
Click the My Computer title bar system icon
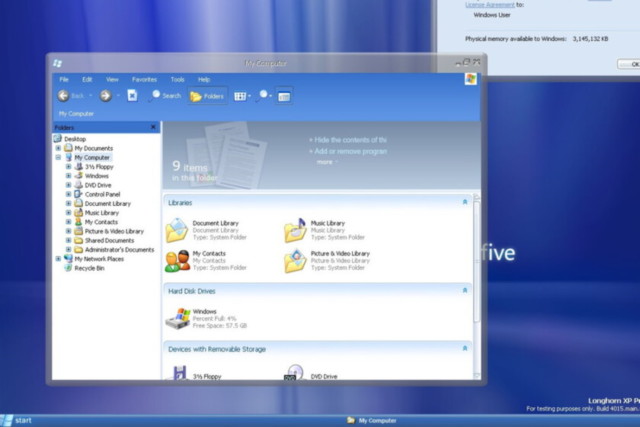(58, 63)
